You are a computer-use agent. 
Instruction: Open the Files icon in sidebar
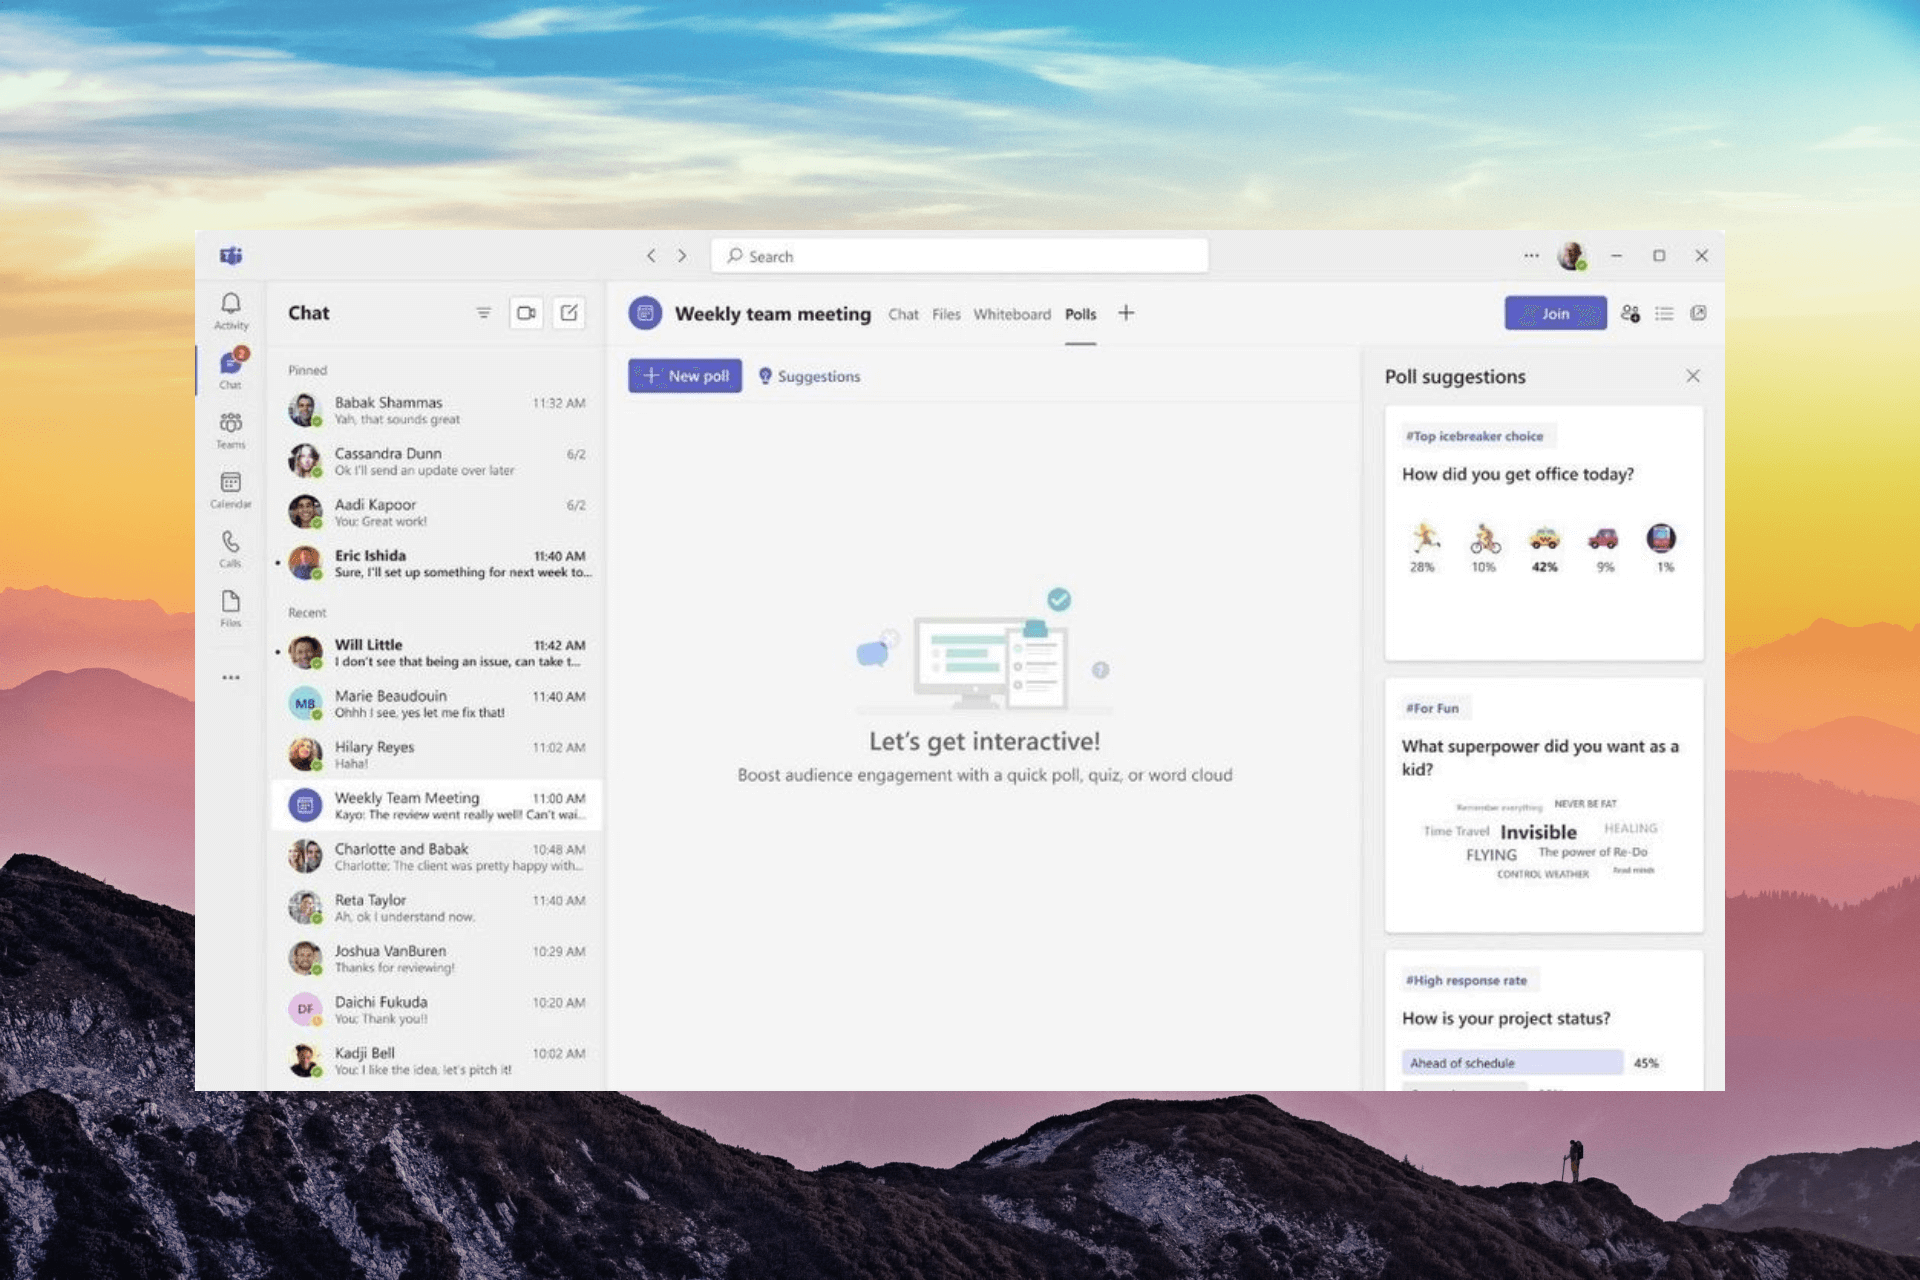(x=231, y=608)
